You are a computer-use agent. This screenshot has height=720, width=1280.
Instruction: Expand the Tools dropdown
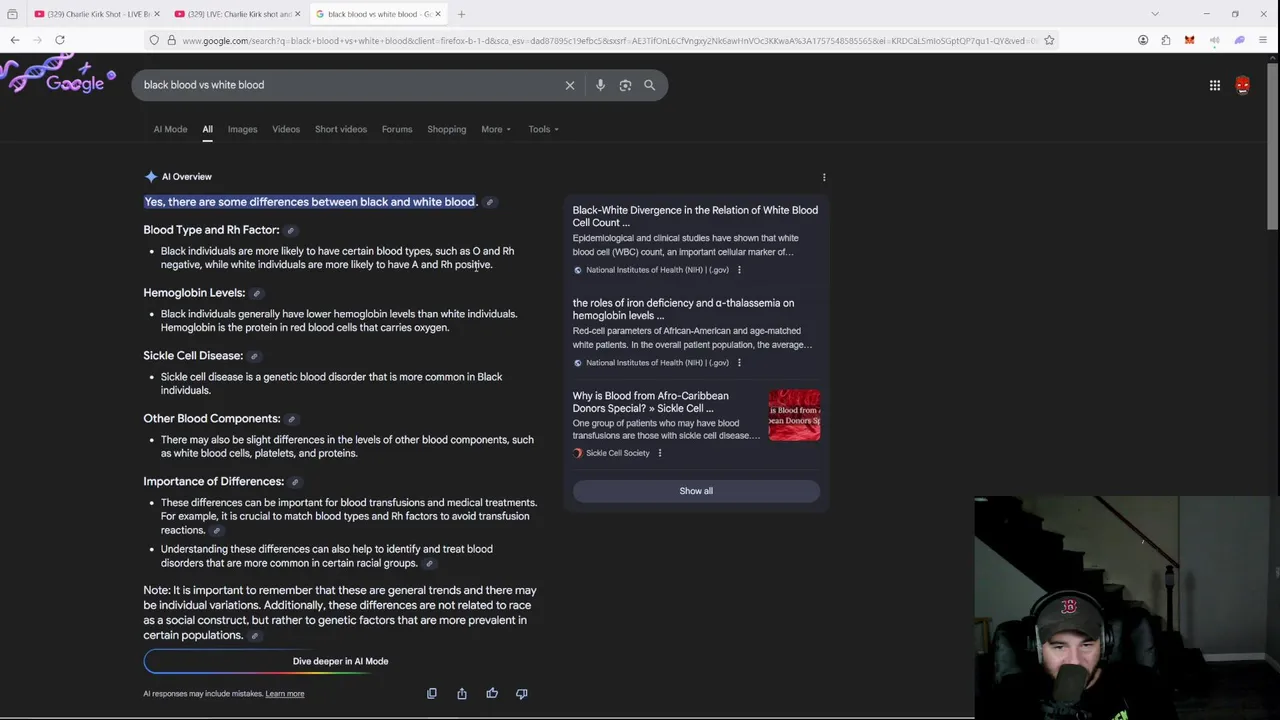pyautogui.click(x=544, y=129)
